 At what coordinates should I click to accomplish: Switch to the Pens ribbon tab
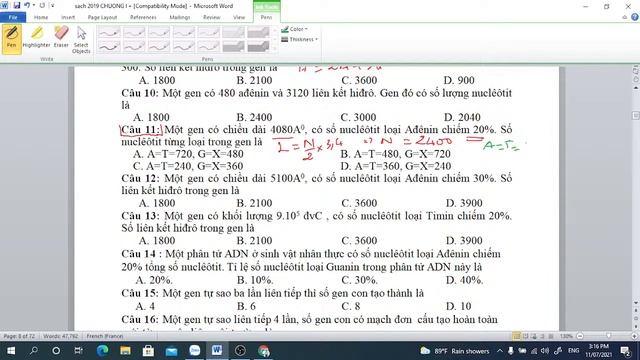coord(267,17)
